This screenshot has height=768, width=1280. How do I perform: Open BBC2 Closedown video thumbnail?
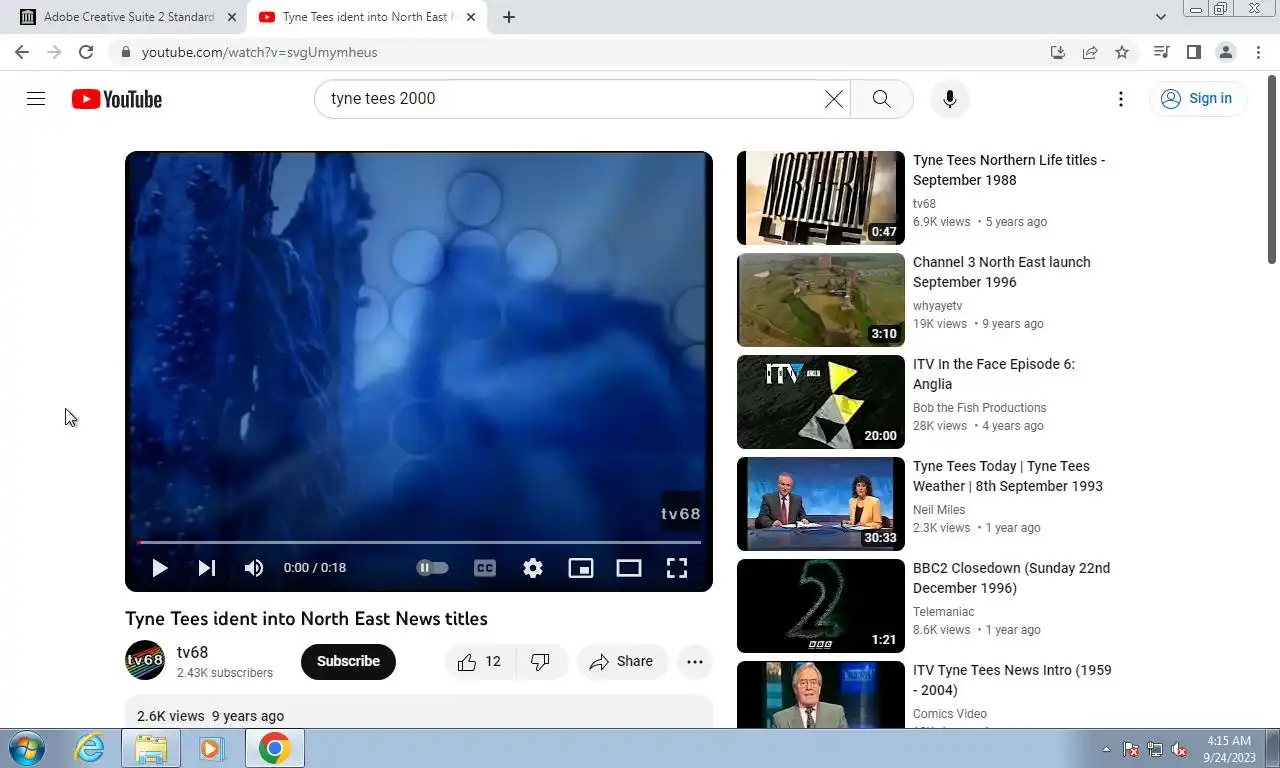coord(821,606)
